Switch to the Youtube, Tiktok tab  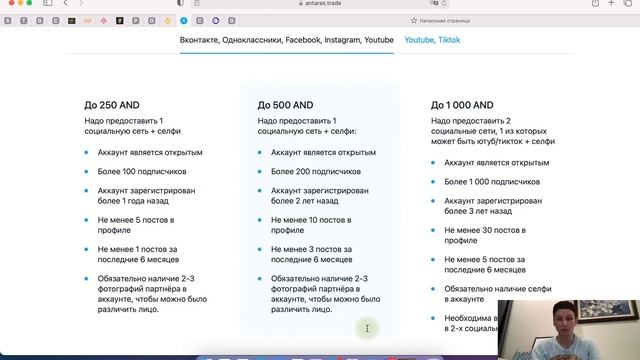click(x=432, y=40)
